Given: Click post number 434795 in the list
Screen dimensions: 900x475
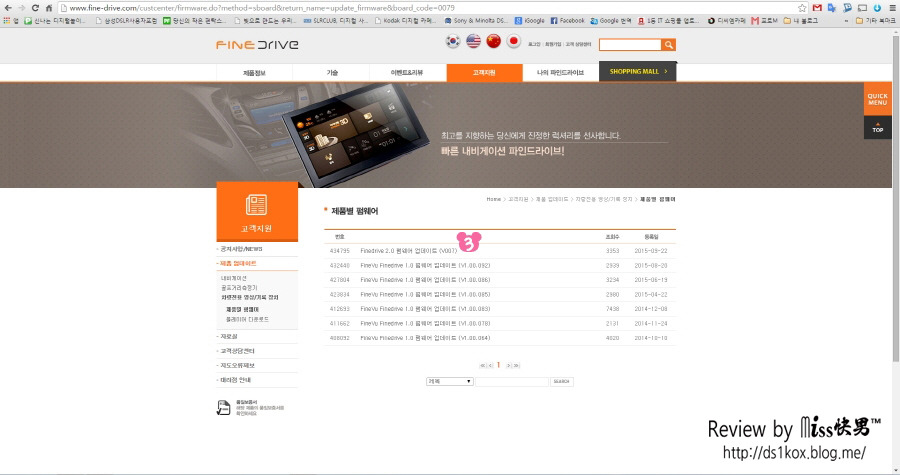Looking at the screenshot, I should (x=340, y=251).
